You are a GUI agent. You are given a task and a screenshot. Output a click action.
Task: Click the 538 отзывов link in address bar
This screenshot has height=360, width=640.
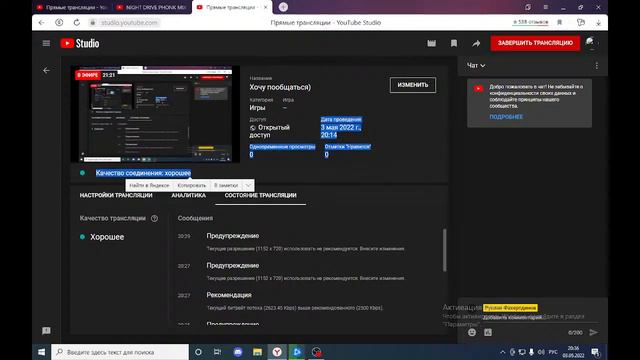[x=531, y=22]
